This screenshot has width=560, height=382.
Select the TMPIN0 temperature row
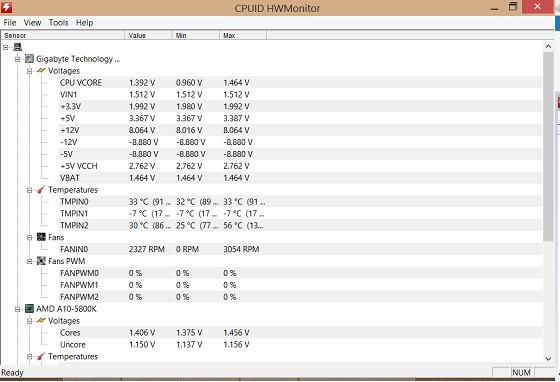pyautogui.click(x=300, y=201)
